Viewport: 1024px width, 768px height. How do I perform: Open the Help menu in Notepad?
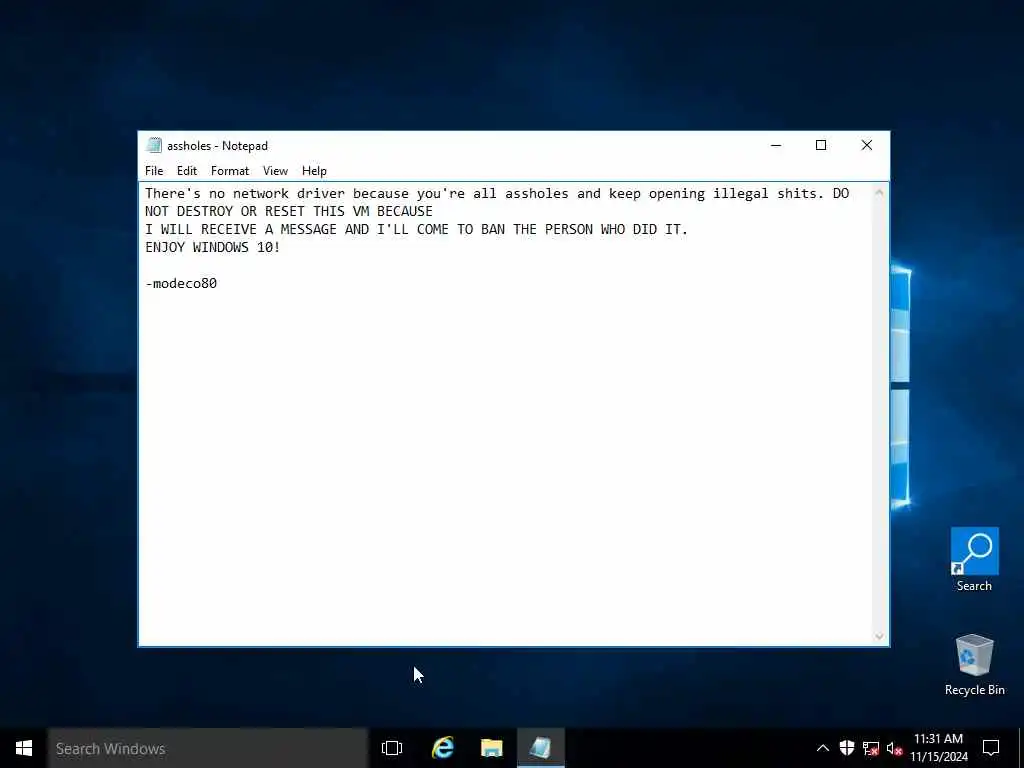[314, 170]
